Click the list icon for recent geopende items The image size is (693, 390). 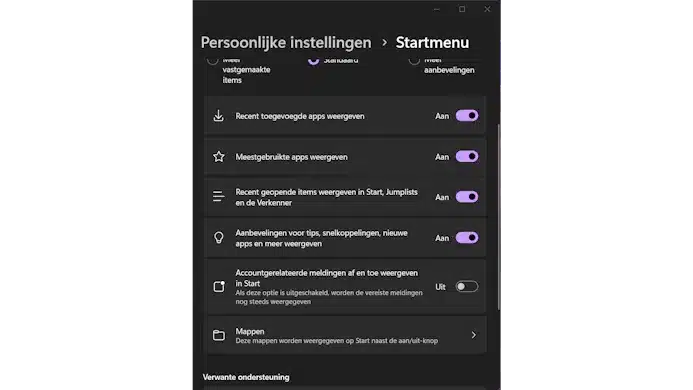point(218,197)
